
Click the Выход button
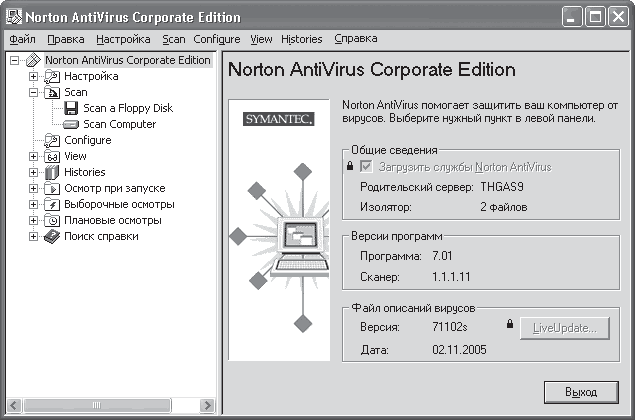581,392
